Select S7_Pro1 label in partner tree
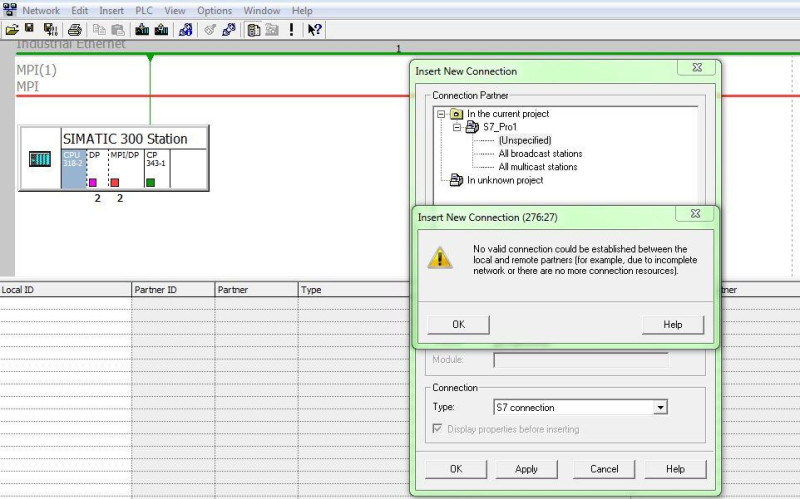800x499 pixels. point(500,127)
